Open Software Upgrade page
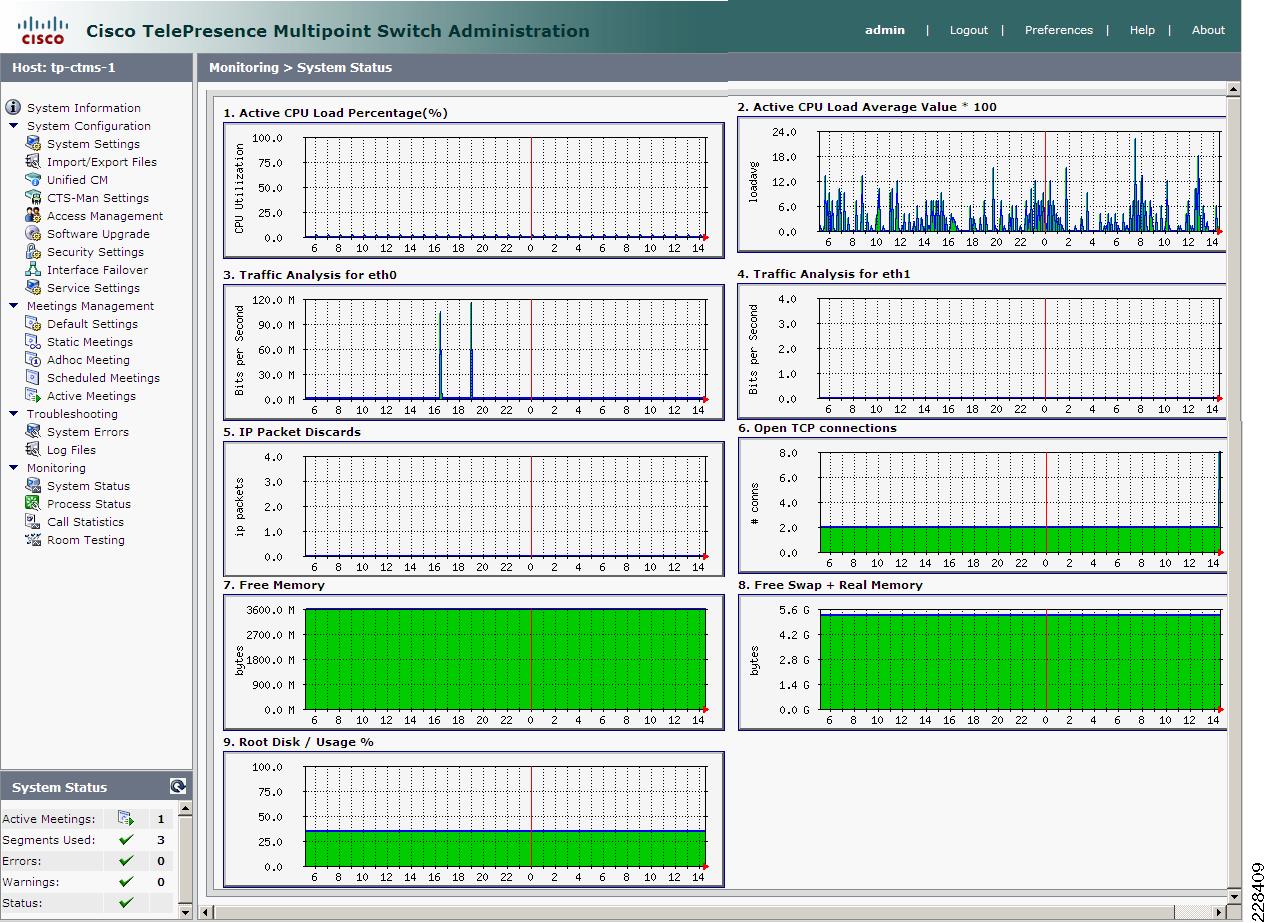Image resolution: width=1266 pixels, height=923 pixels. [x=98, y=234]
